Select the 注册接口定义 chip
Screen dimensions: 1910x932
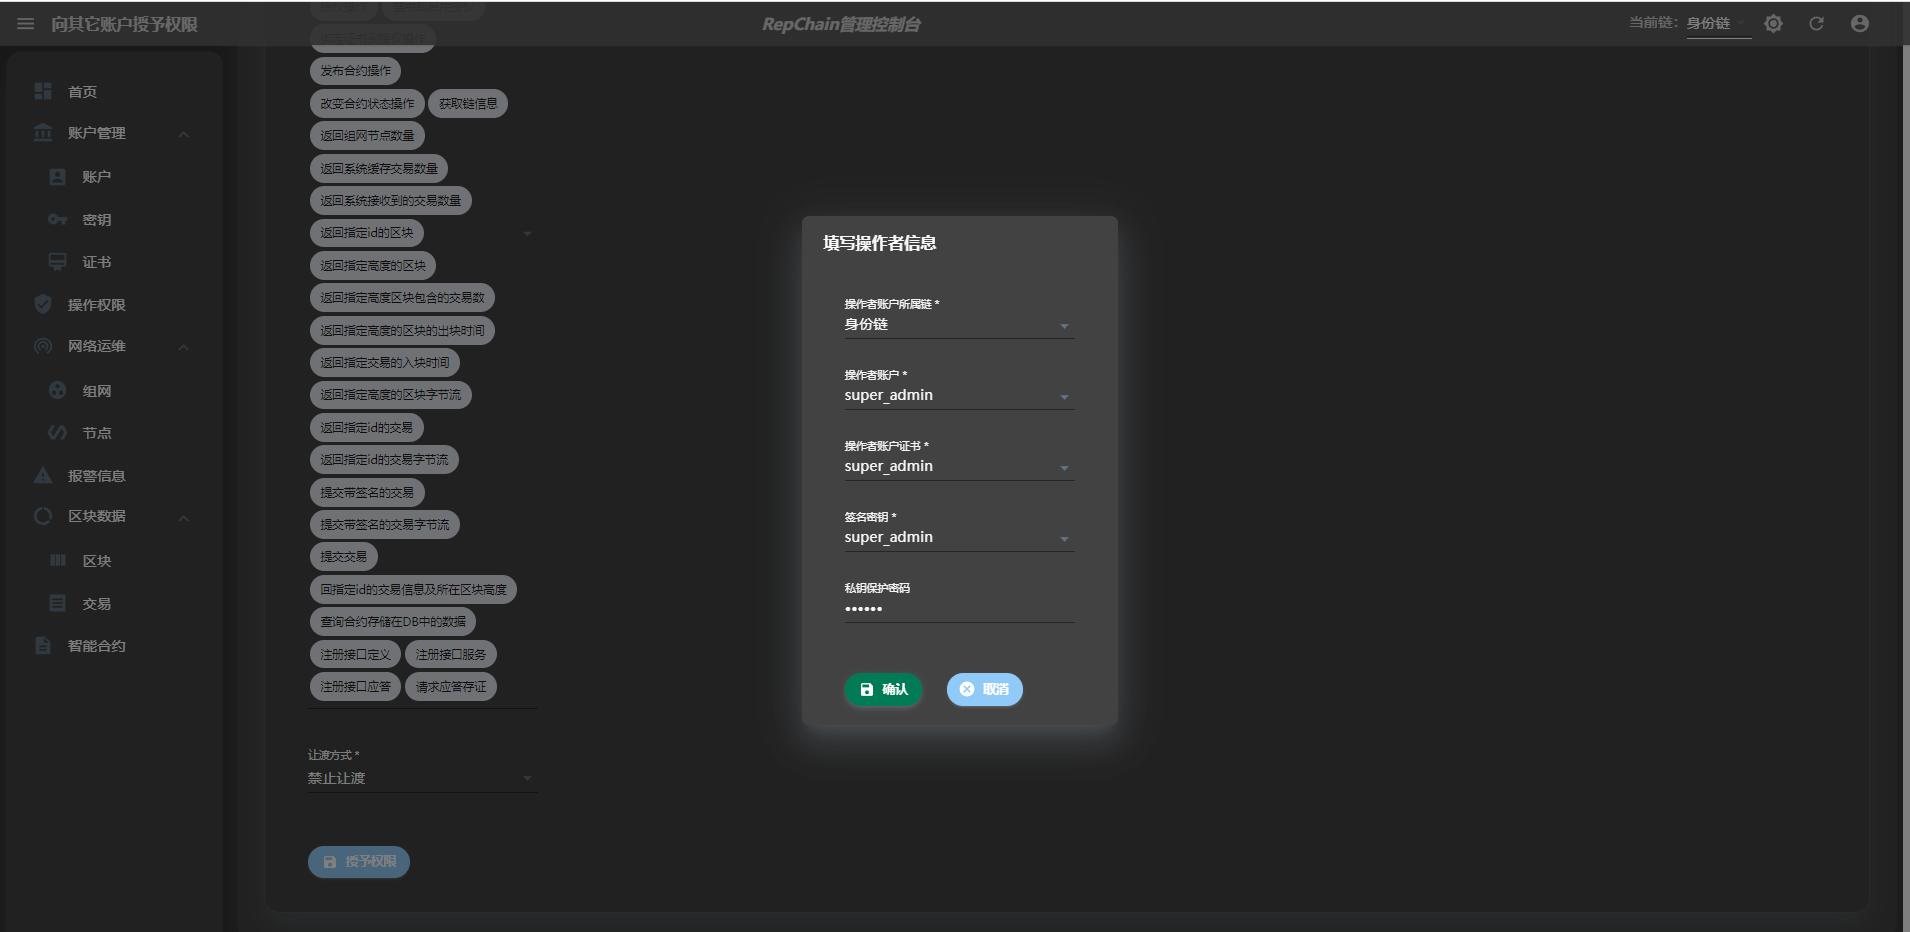(355, 654)
